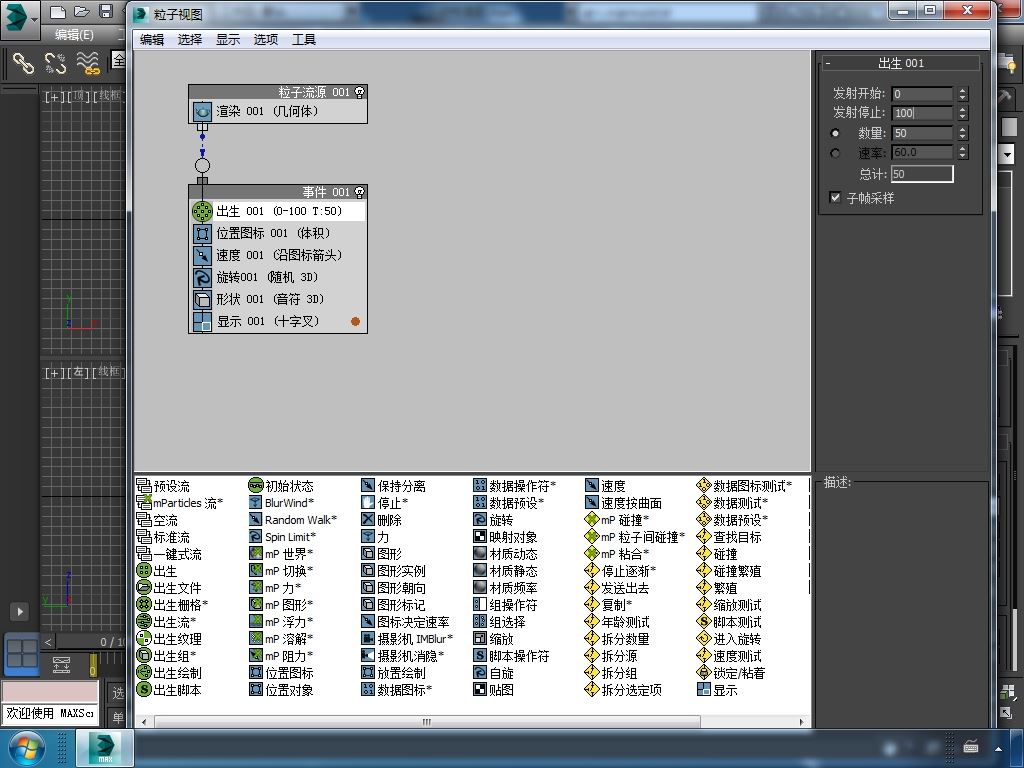1024x768 pixels.
Task: Open the 选项 menu
Action: point(266,40)
